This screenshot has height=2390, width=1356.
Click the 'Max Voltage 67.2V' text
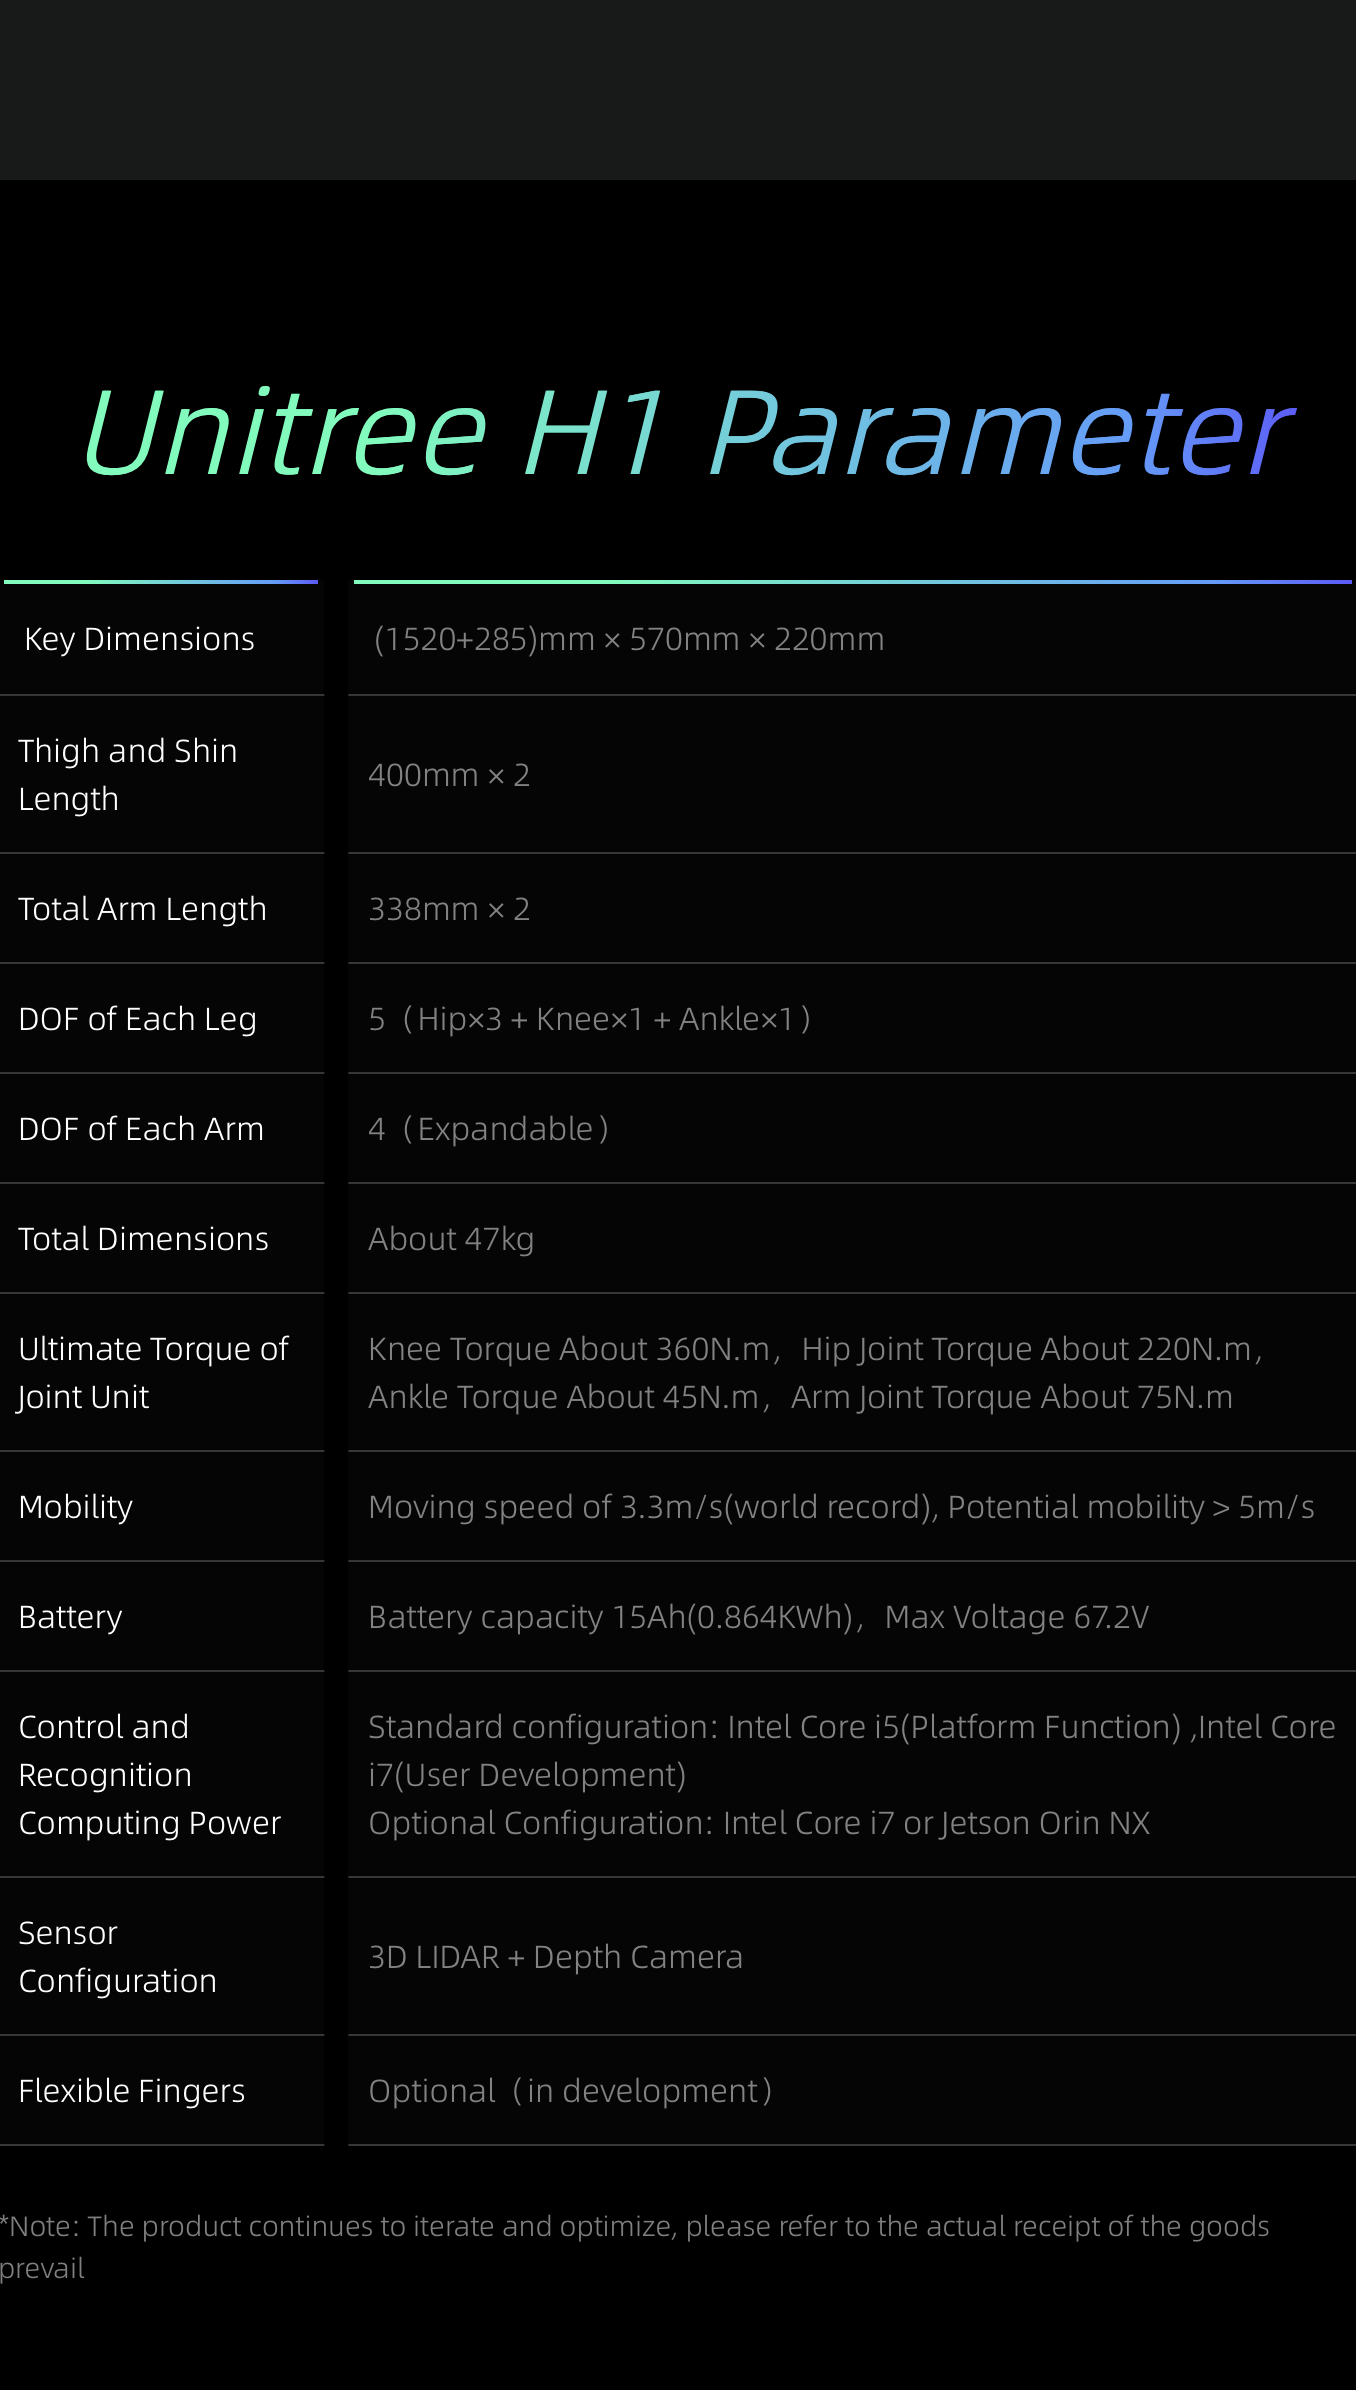pyautogui.click(x=1017, y=1617)
